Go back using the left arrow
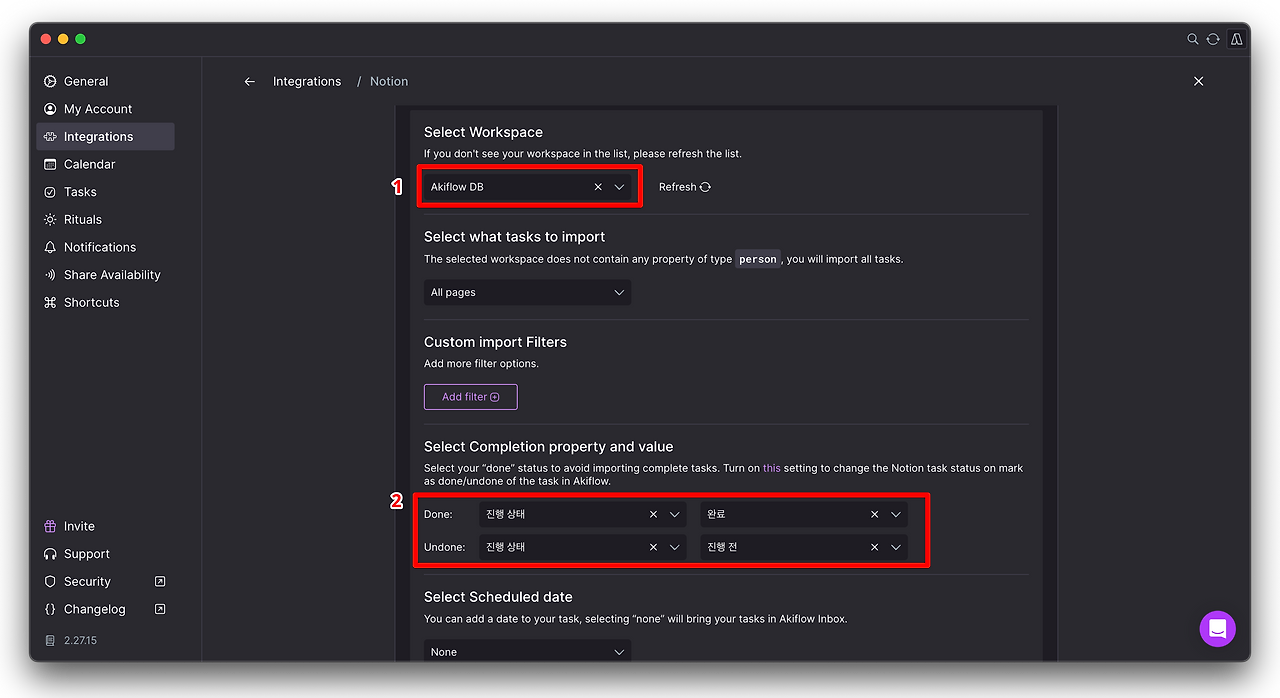 tap(250, 82)
